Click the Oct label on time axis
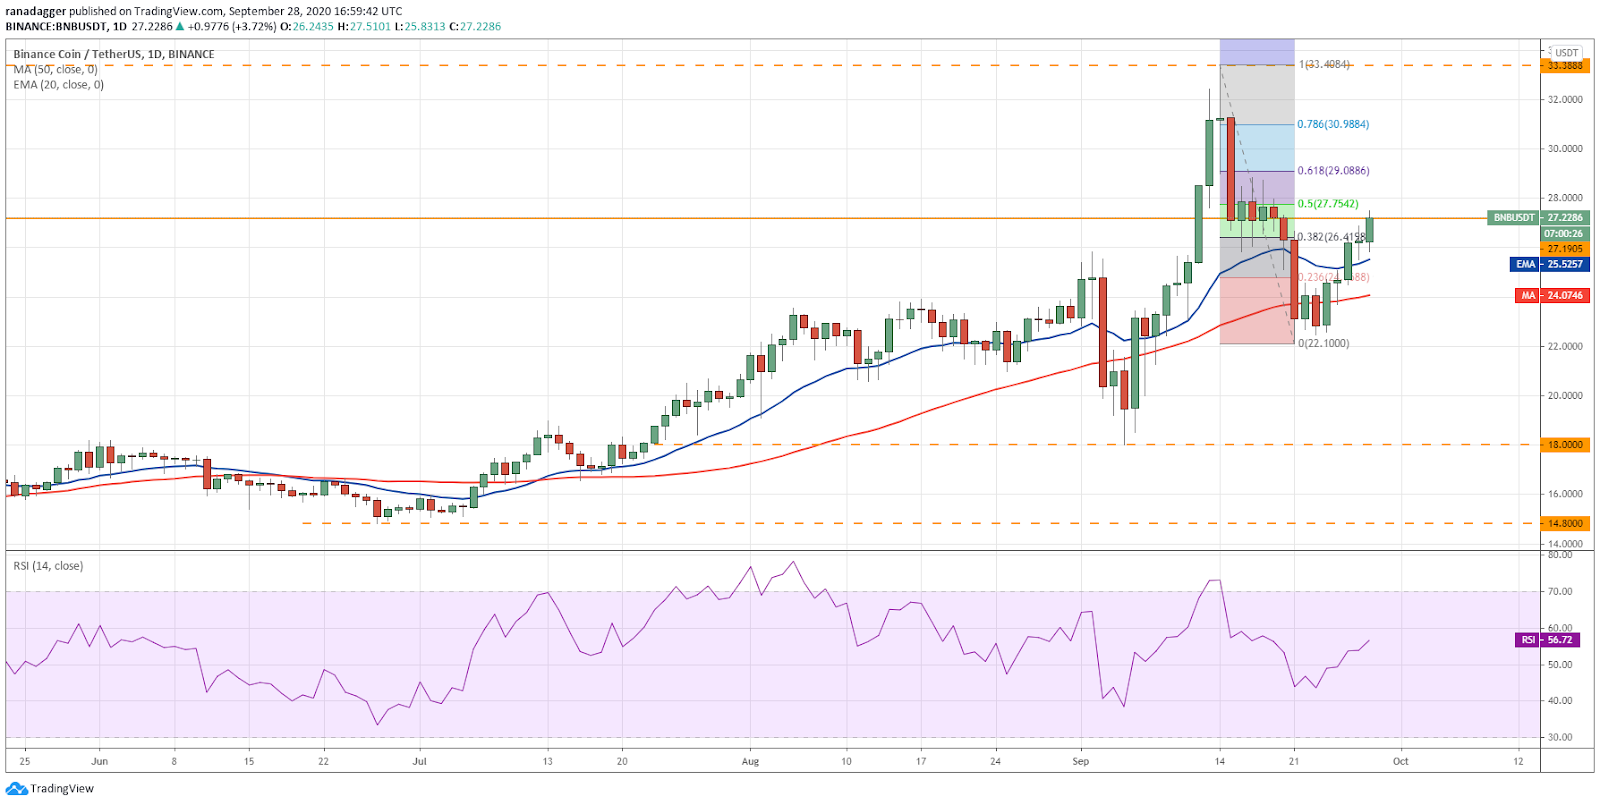 1400,761
